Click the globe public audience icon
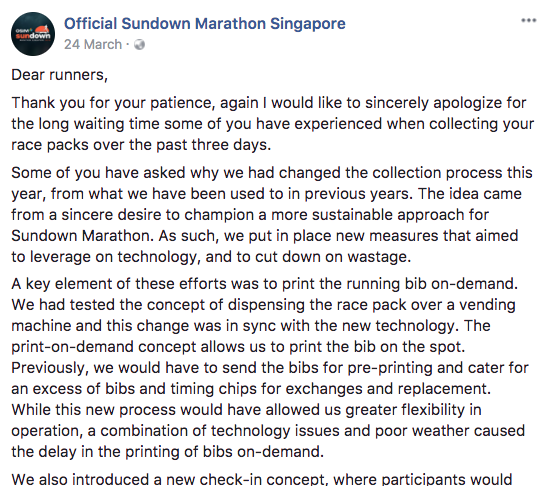Screen dimensions: 542x486 tap(139, 45)
